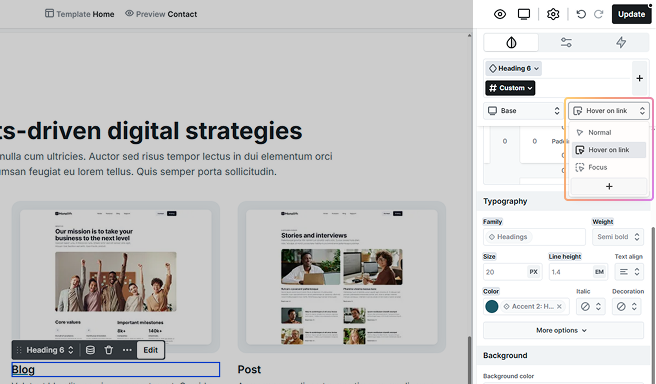
Task: Switch to the Style tab (leaf icon)
Action: [x=511, y=42]
